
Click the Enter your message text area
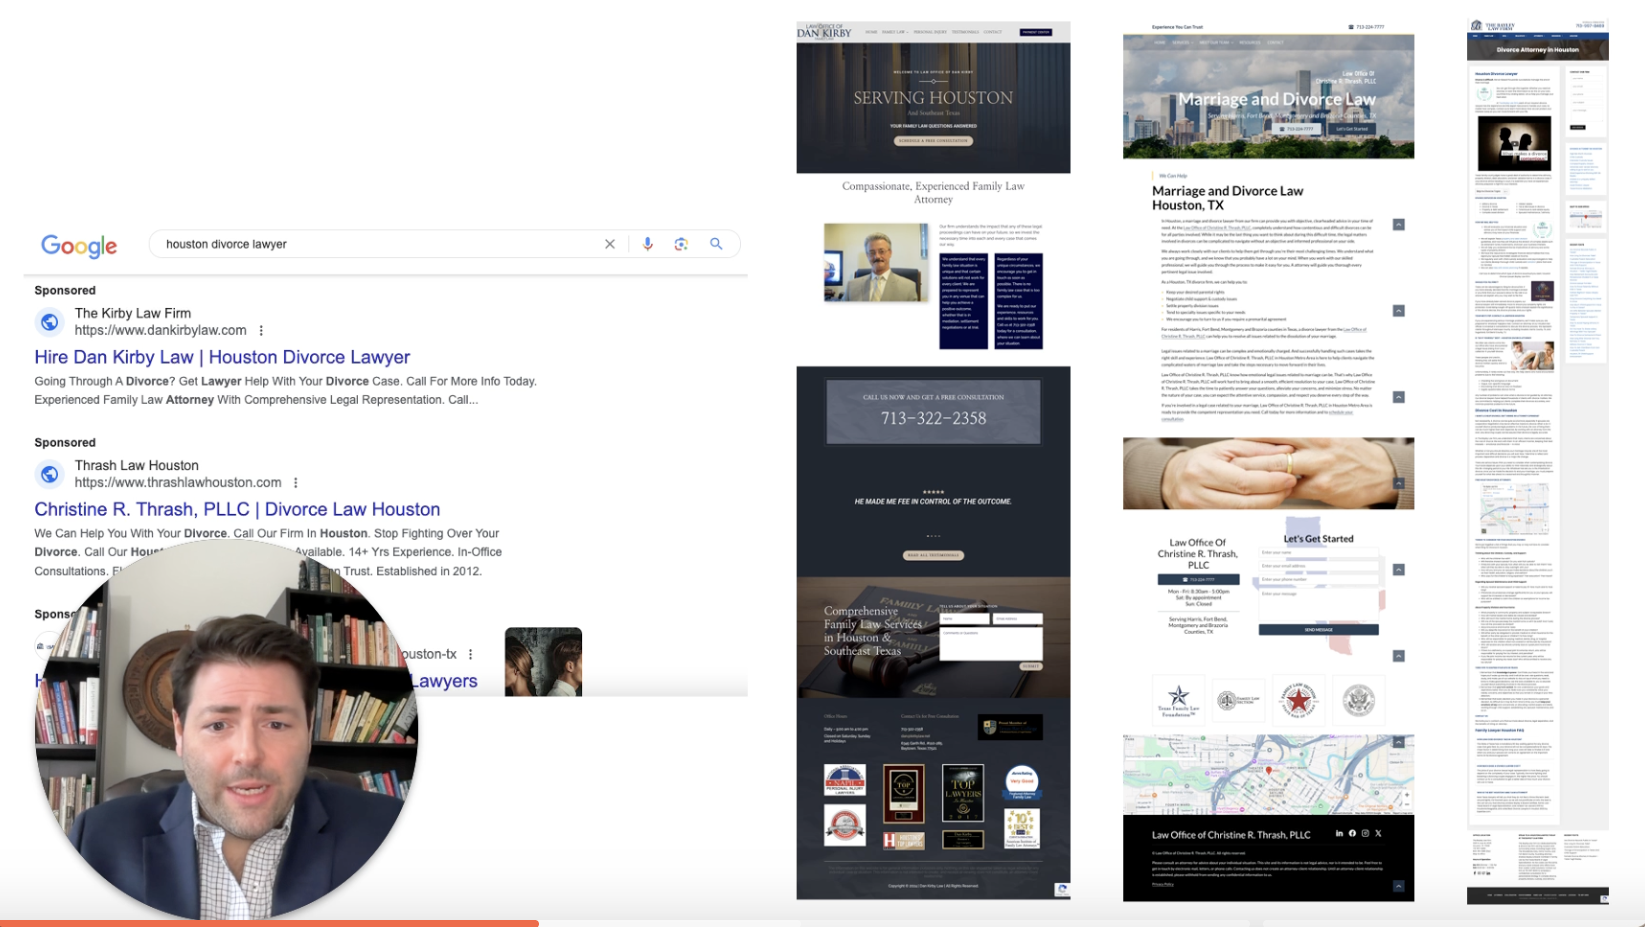pos(1318,604)
